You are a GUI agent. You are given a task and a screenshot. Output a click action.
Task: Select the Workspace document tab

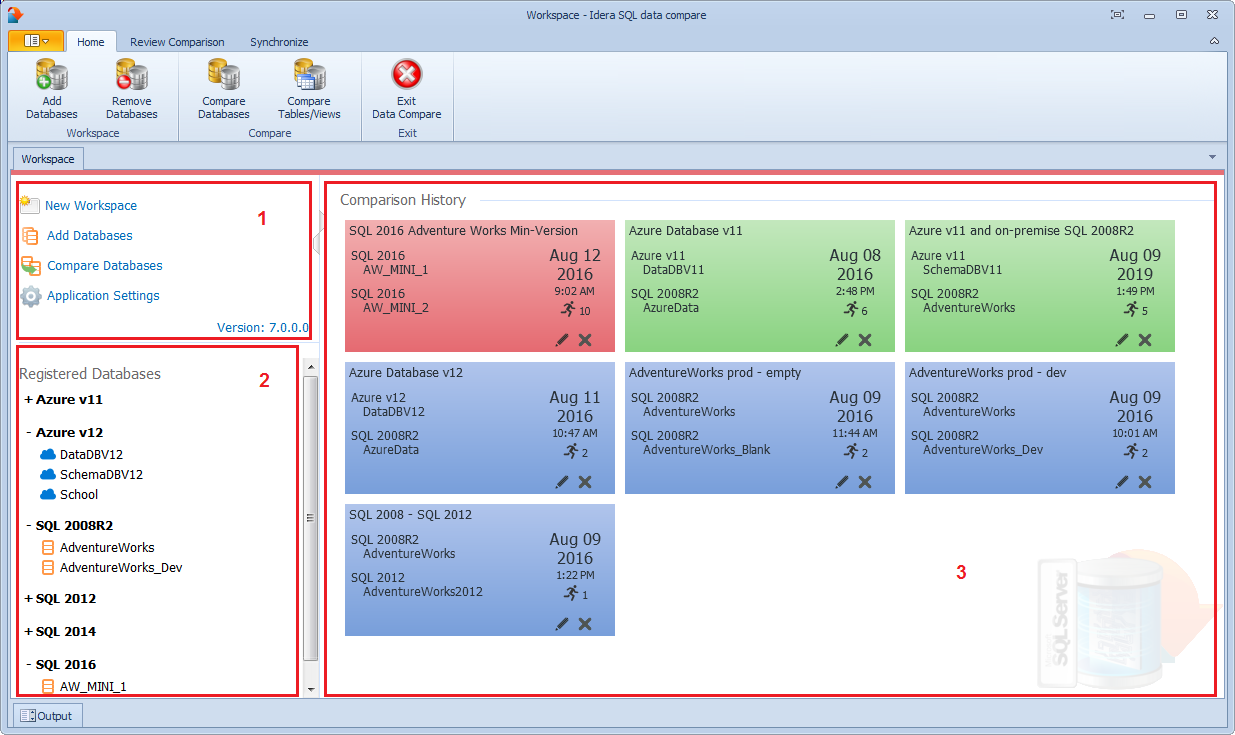(48, 159)
